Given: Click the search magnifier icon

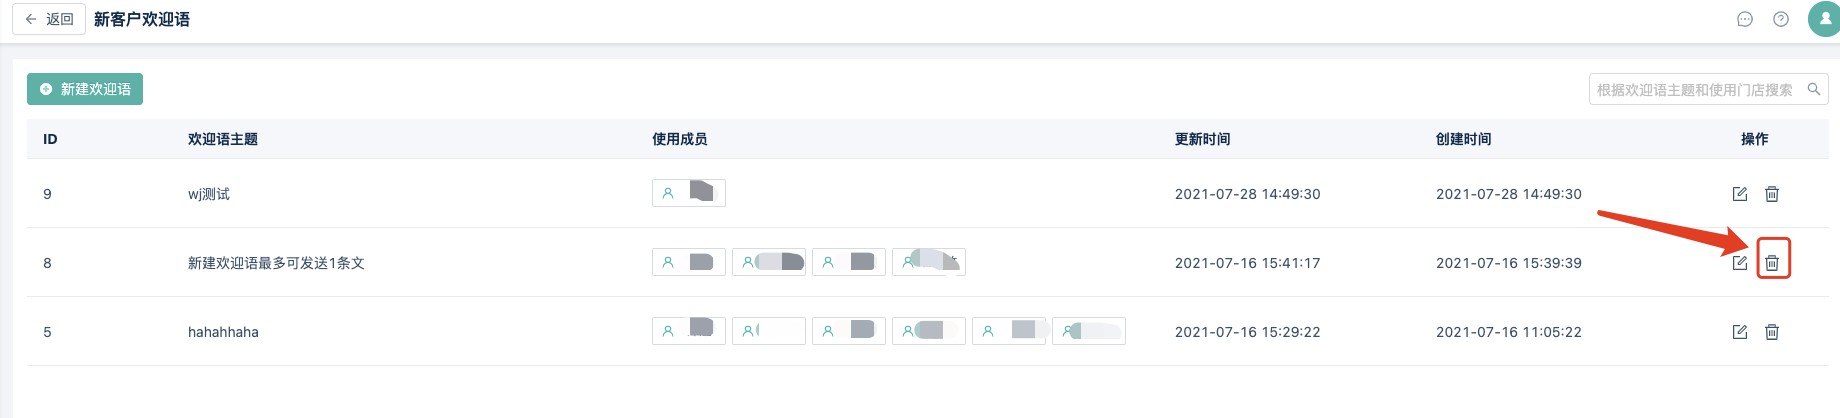Looking at the screenshot, I should click(1814, 89).
